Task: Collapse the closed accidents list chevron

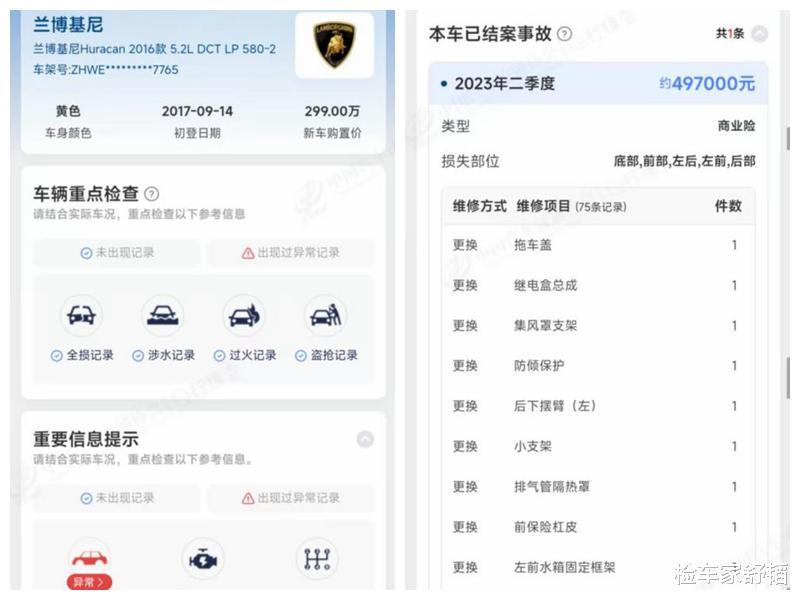Action: pyautogui.click(x=760, y=34)
